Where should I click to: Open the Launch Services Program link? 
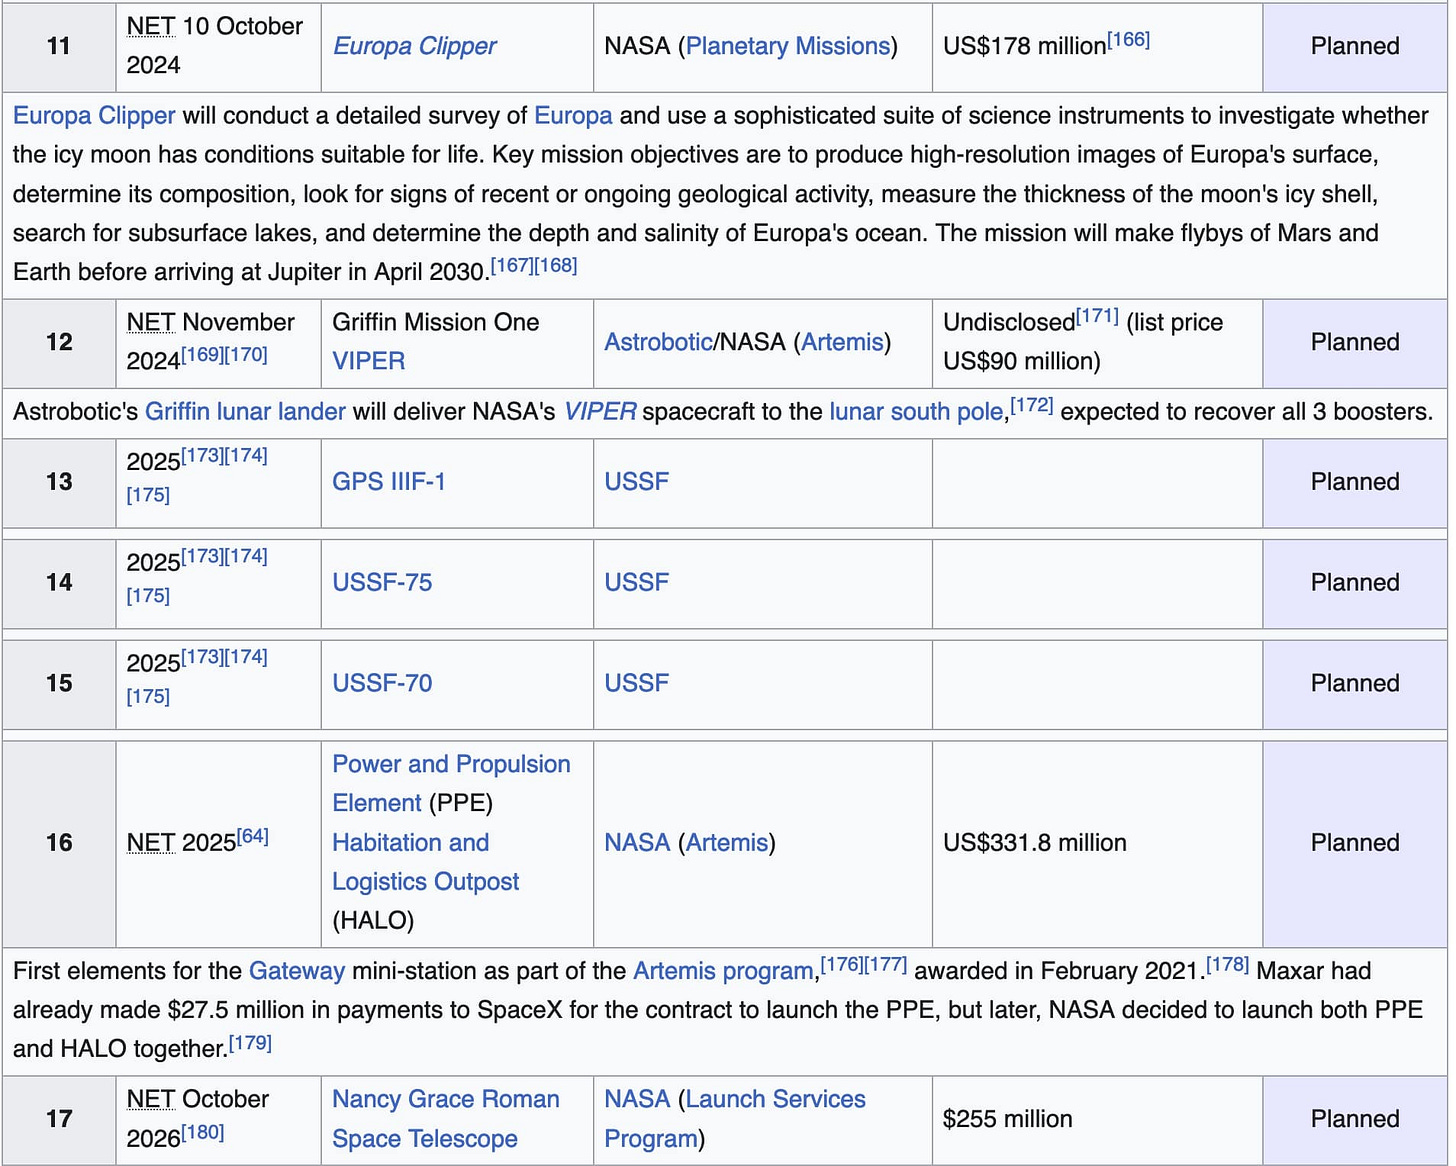[x=735, y=1119]
